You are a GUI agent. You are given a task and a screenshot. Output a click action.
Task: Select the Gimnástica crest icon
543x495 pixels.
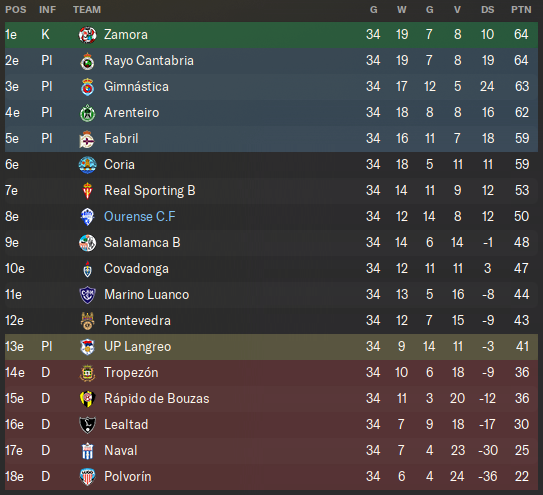(x=87, y=87)
